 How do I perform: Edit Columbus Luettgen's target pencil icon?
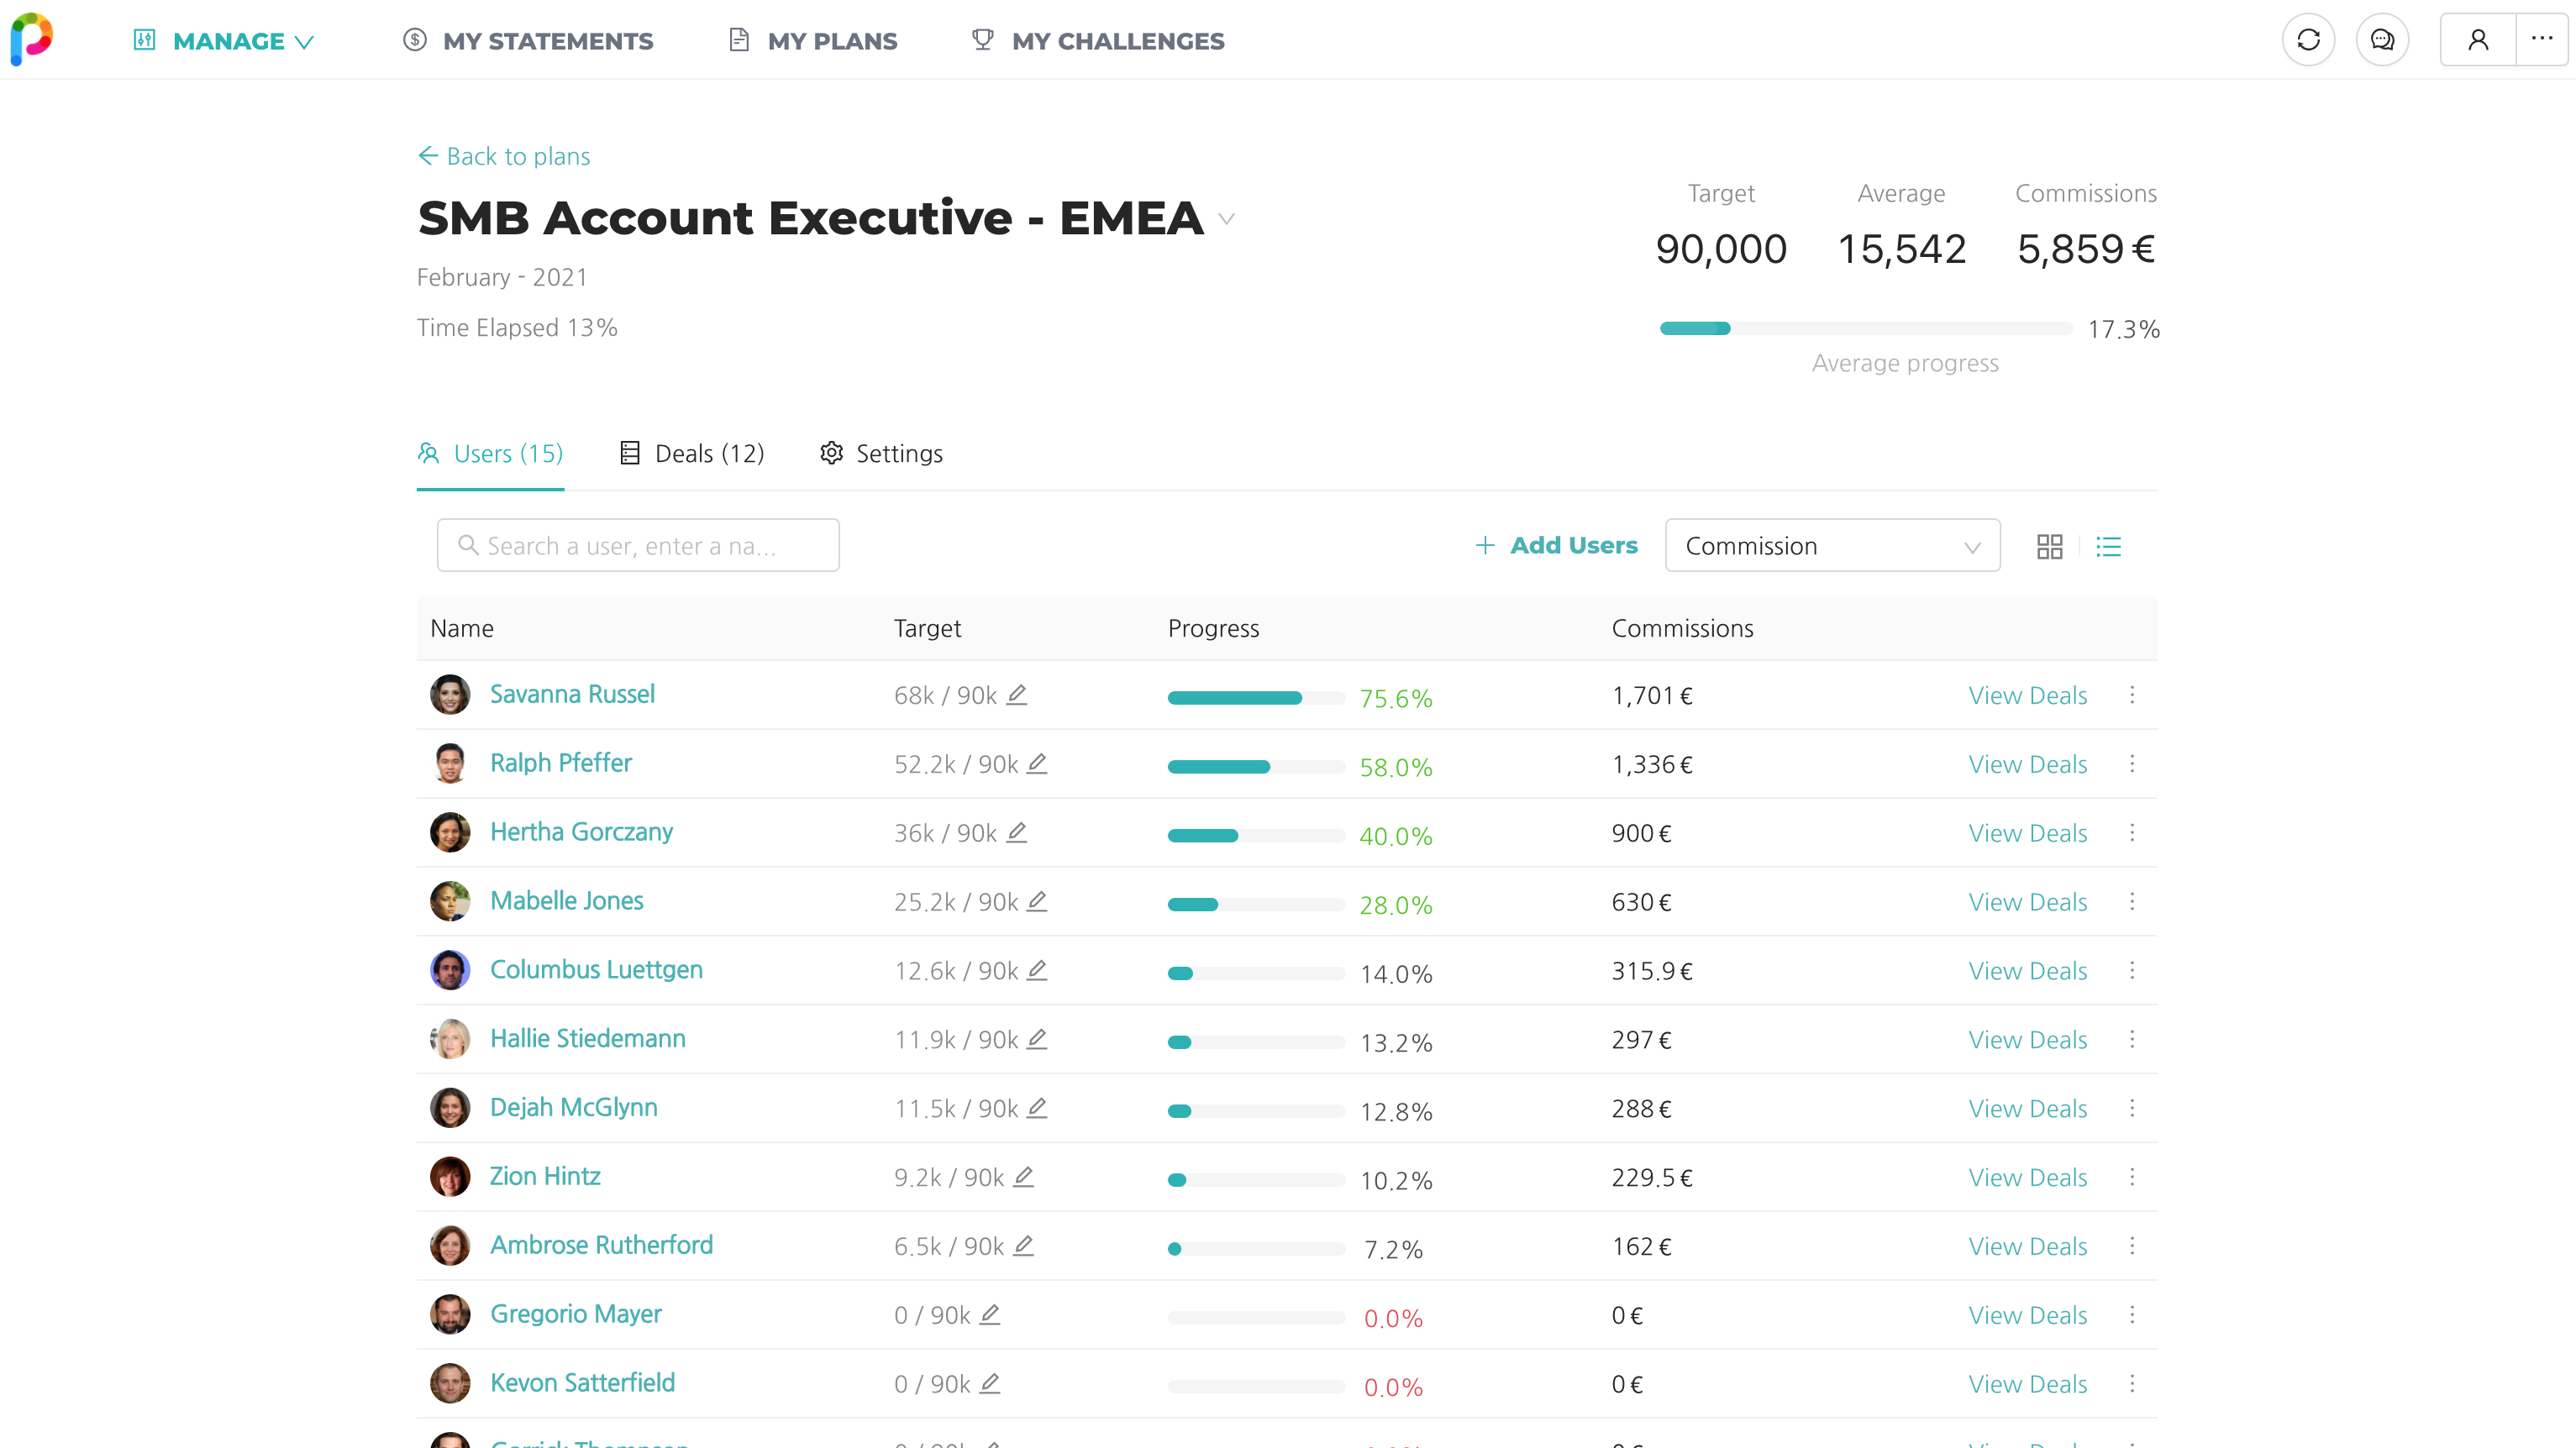(1037, 971)
